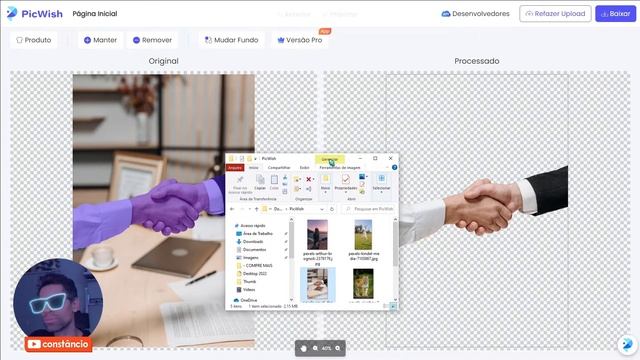Click the Explorer refresh icon
Screen dimensions: 640x360
332,209
